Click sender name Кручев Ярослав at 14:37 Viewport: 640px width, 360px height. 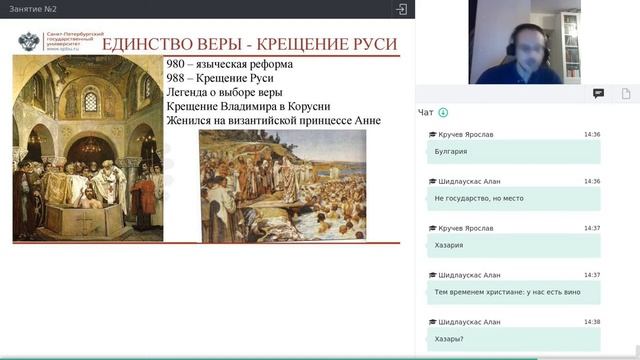[x=465, y=228]
